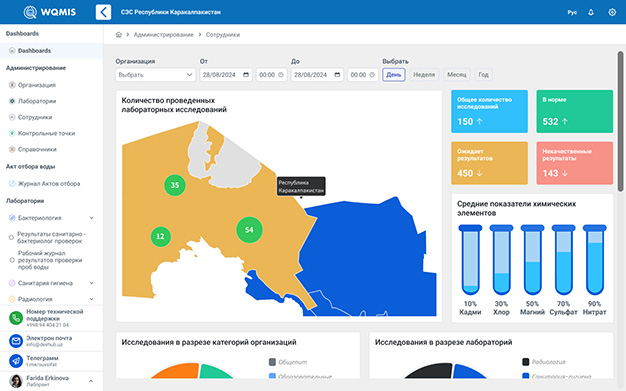626x391 pixels.
Task: Select Результаты санитарно-бактериолог проверок radio item
Action: coord(12,237)
